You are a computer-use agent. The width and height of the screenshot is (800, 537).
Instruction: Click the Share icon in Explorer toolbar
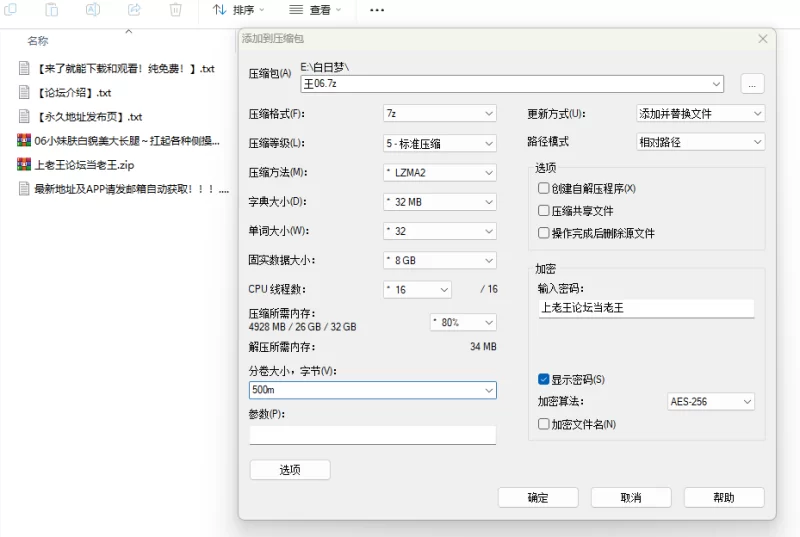[134, 9]
